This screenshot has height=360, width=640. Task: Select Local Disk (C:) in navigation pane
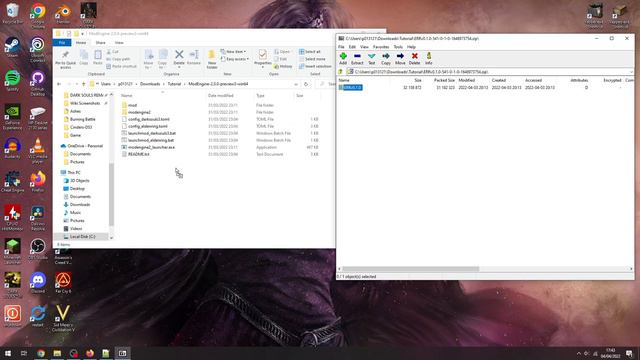(x=82, y=237)
